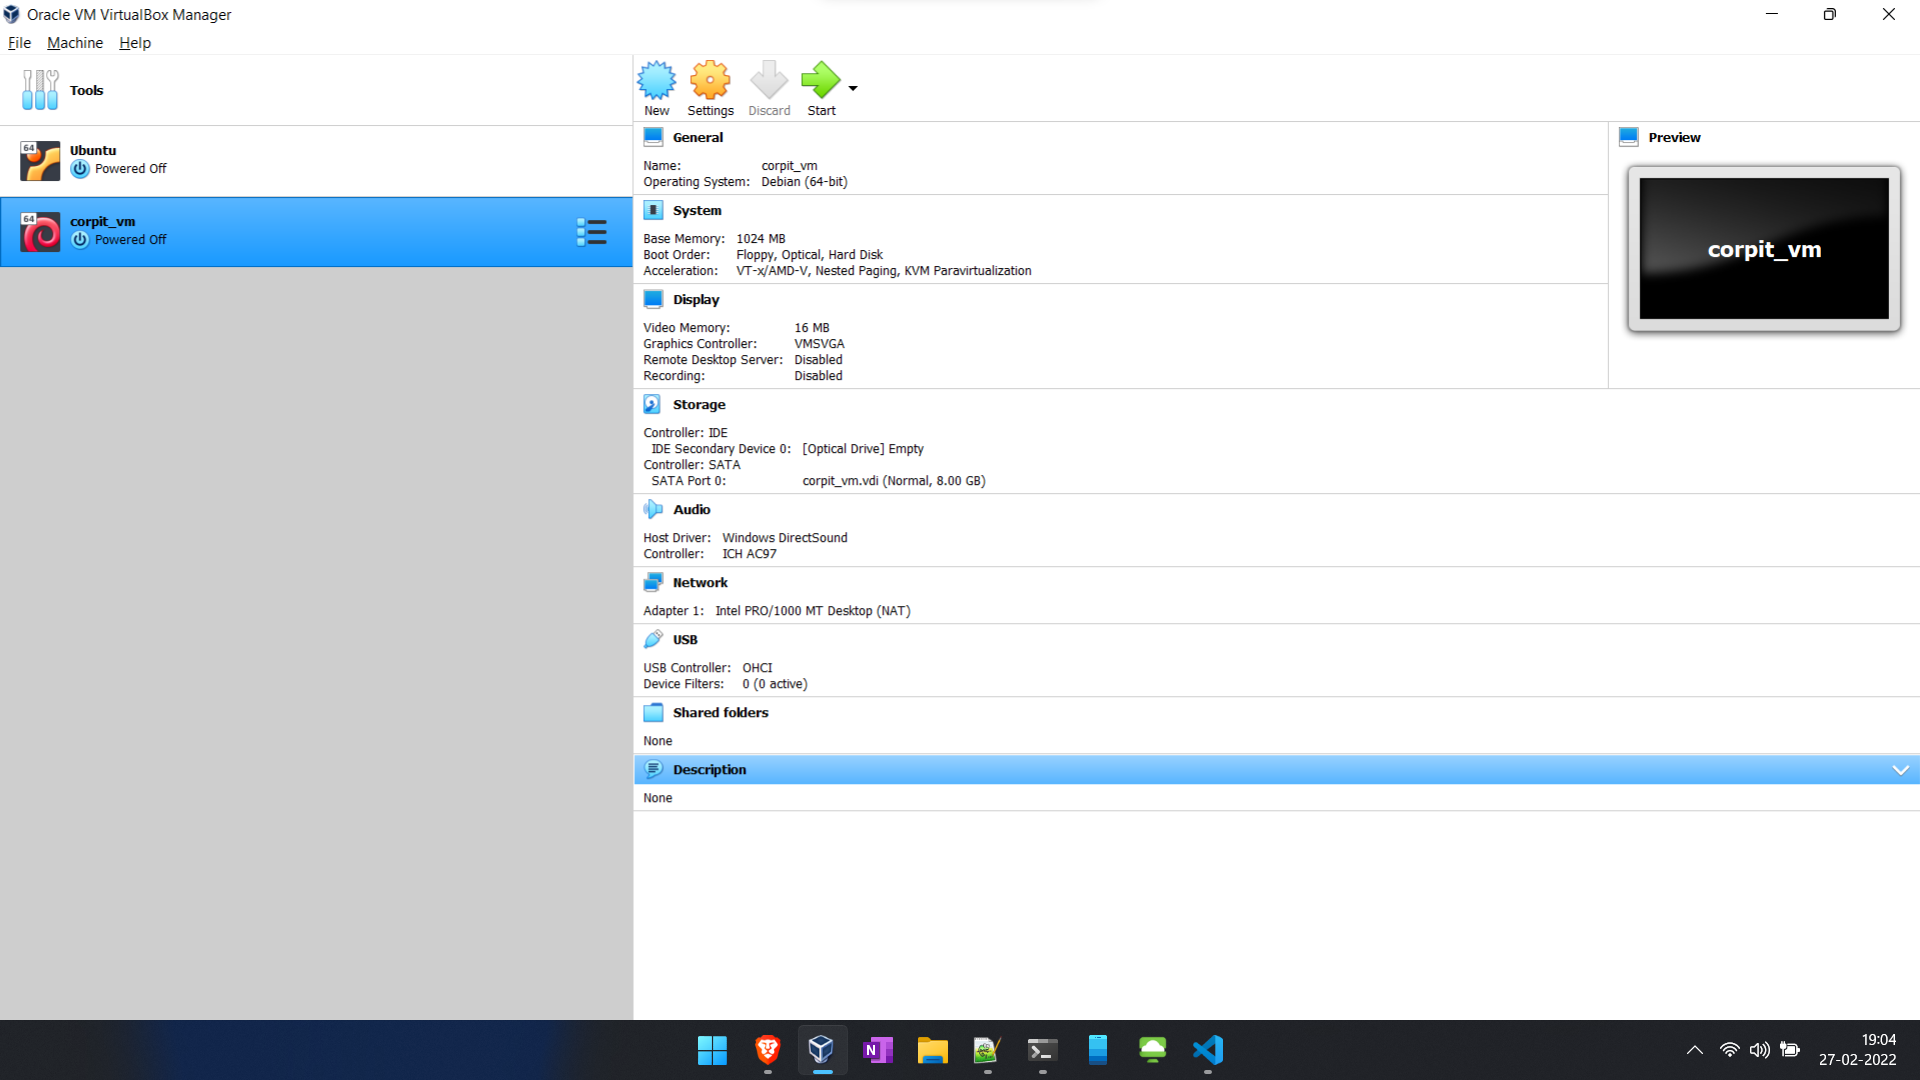Viewport: 1920px width, 1080px height.
Task: Click the Storage section icon
Action: (652, 404)
